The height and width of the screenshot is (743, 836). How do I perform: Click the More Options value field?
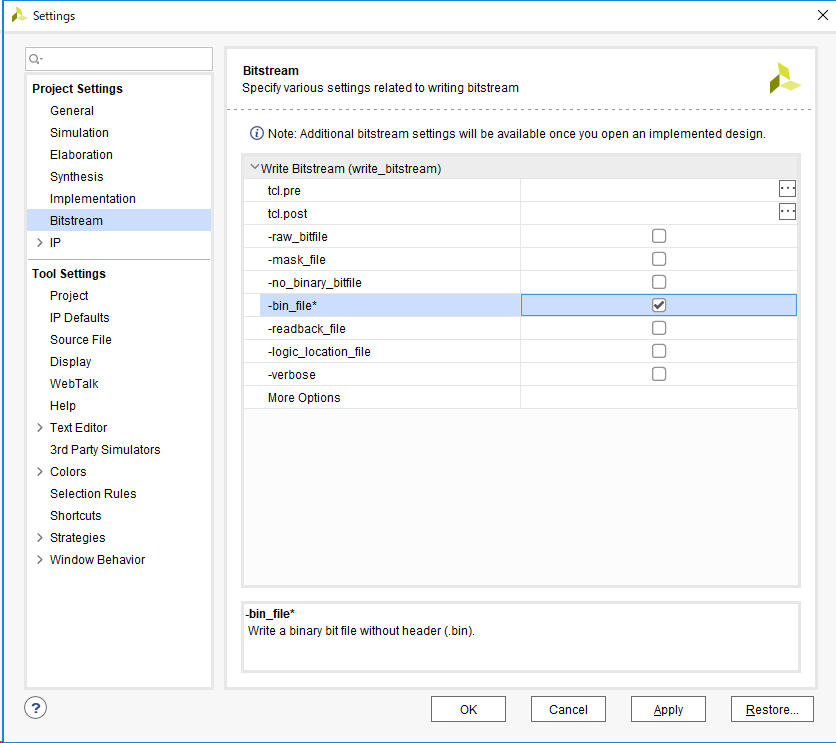pyautogui.click(x=658, y=398)
